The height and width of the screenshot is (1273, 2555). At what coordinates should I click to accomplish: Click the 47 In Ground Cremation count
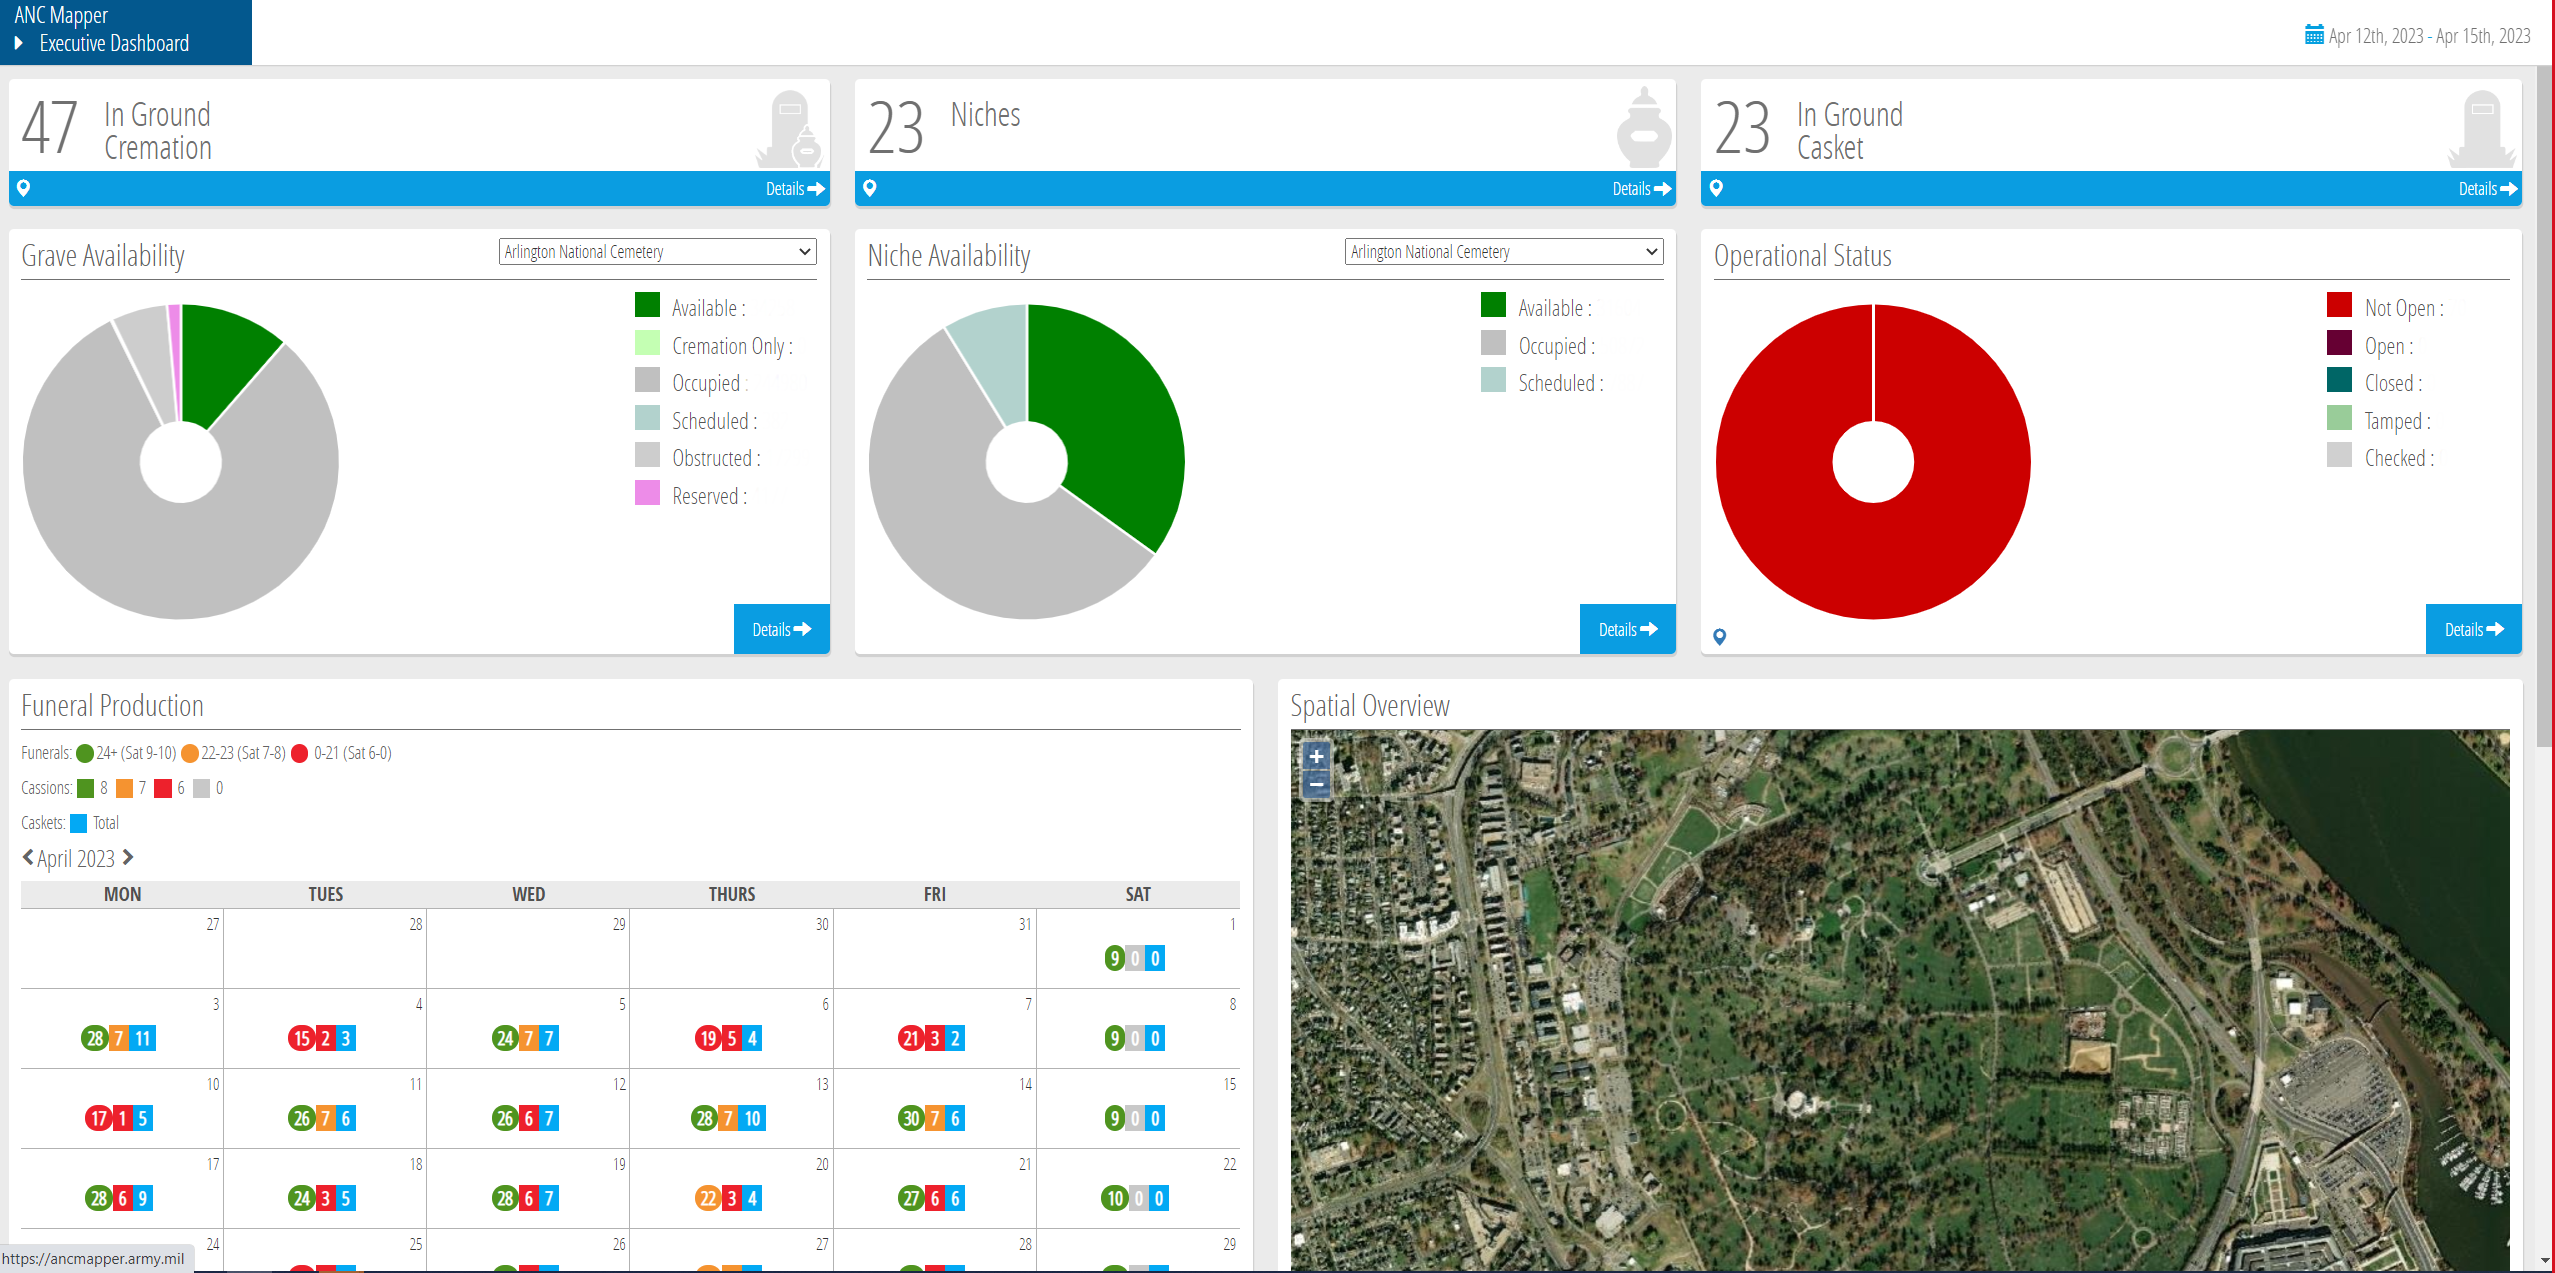[x=49, y=128]
